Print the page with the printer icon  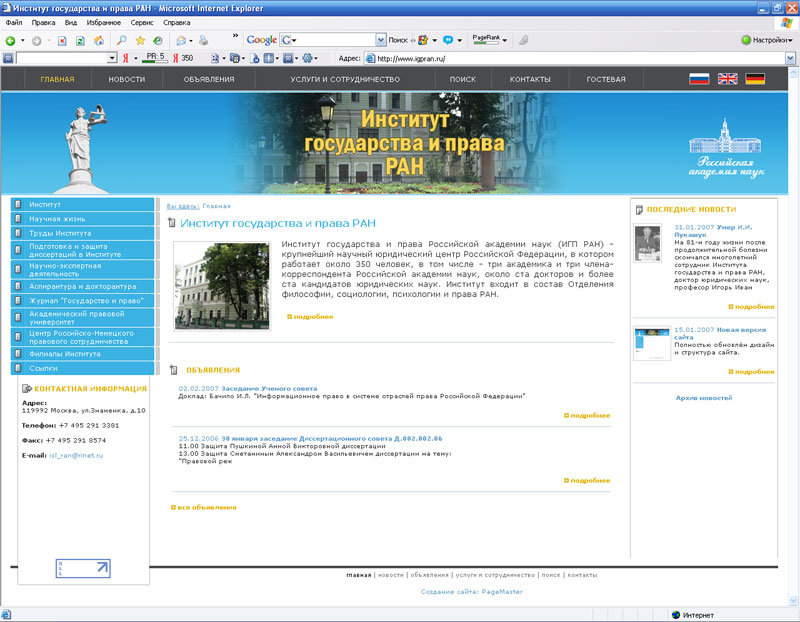click(203, 40)
